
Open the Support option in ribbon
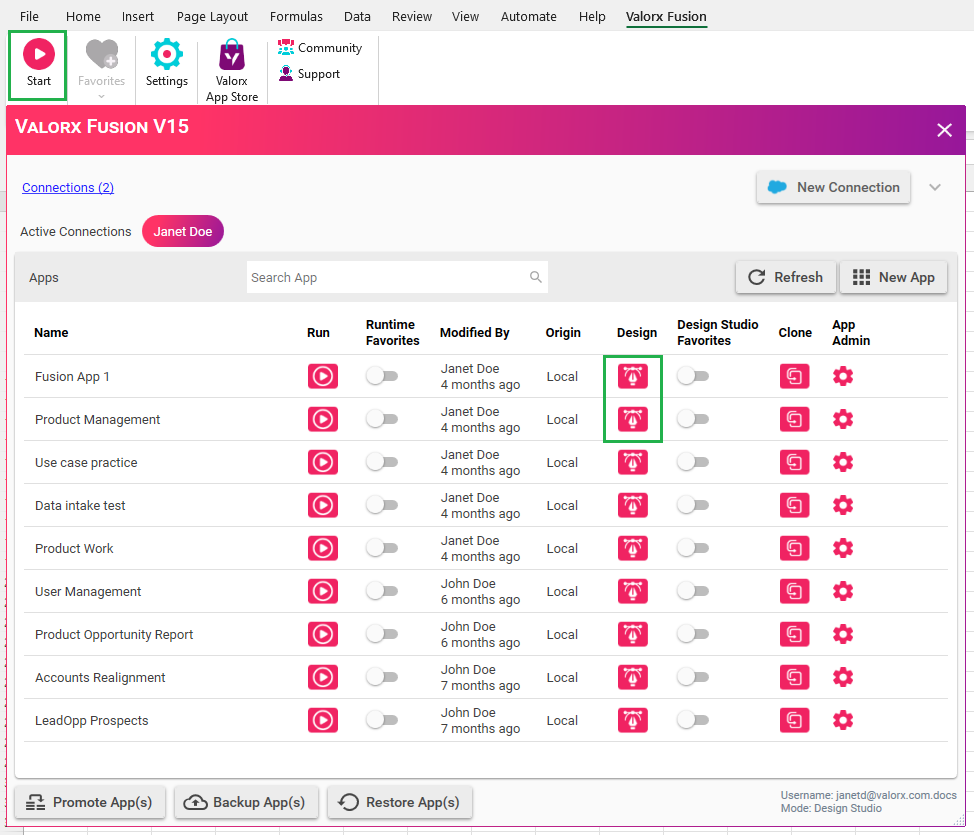pyautogui.click(x=309, y=74)
